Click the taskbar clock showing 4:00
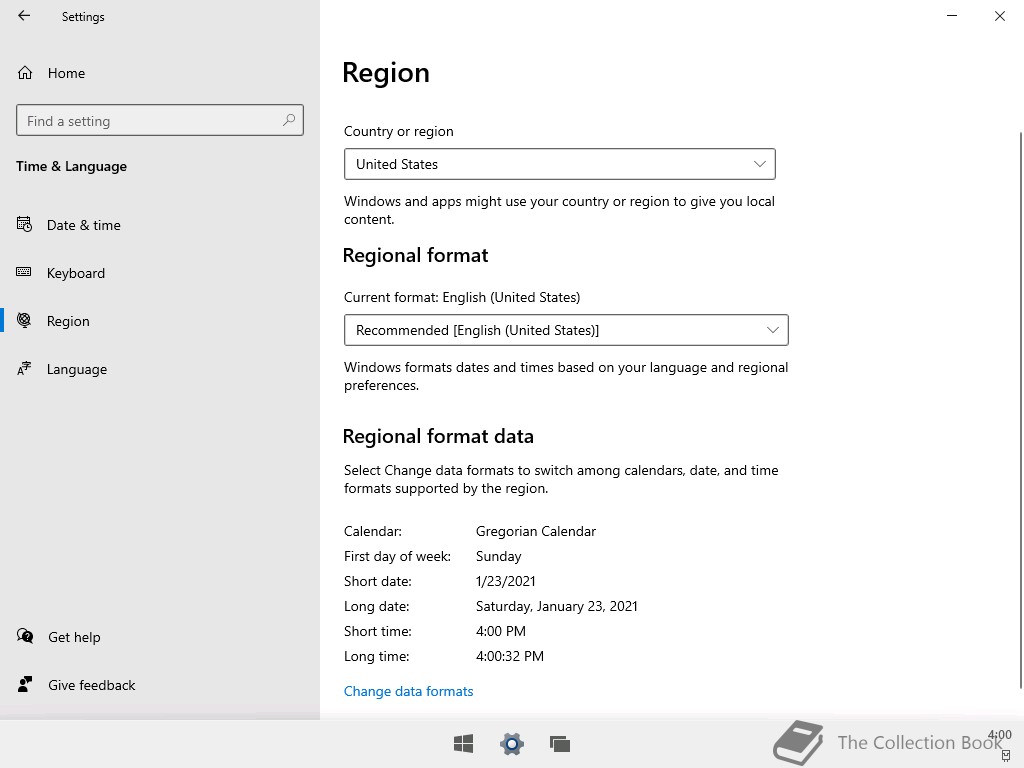1024x768 pixels. click(999, 735)
